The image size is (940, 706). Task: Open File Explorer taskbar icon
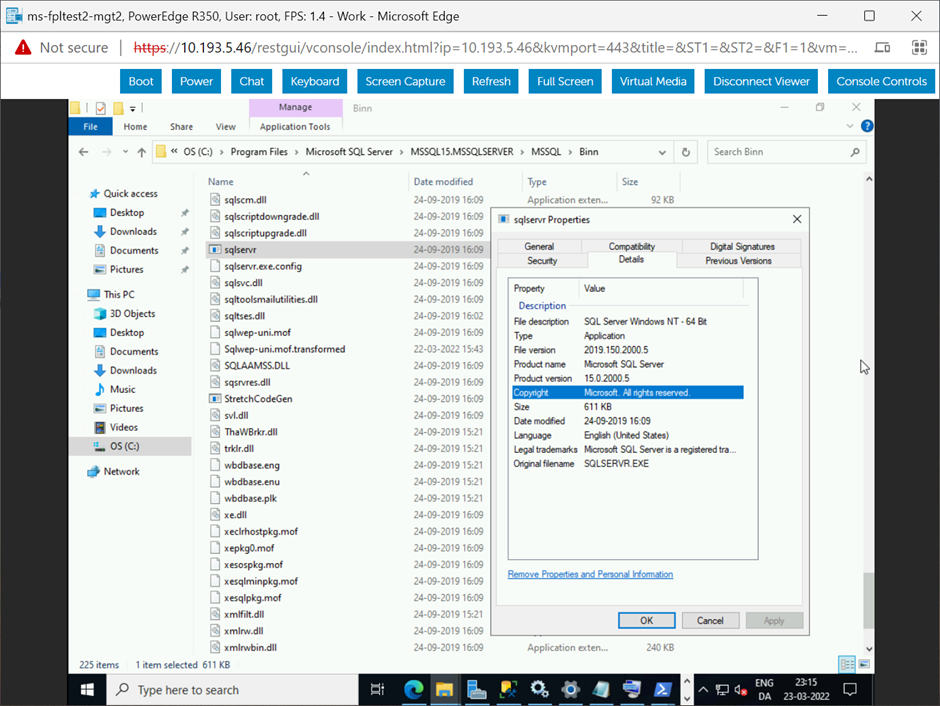444,690
